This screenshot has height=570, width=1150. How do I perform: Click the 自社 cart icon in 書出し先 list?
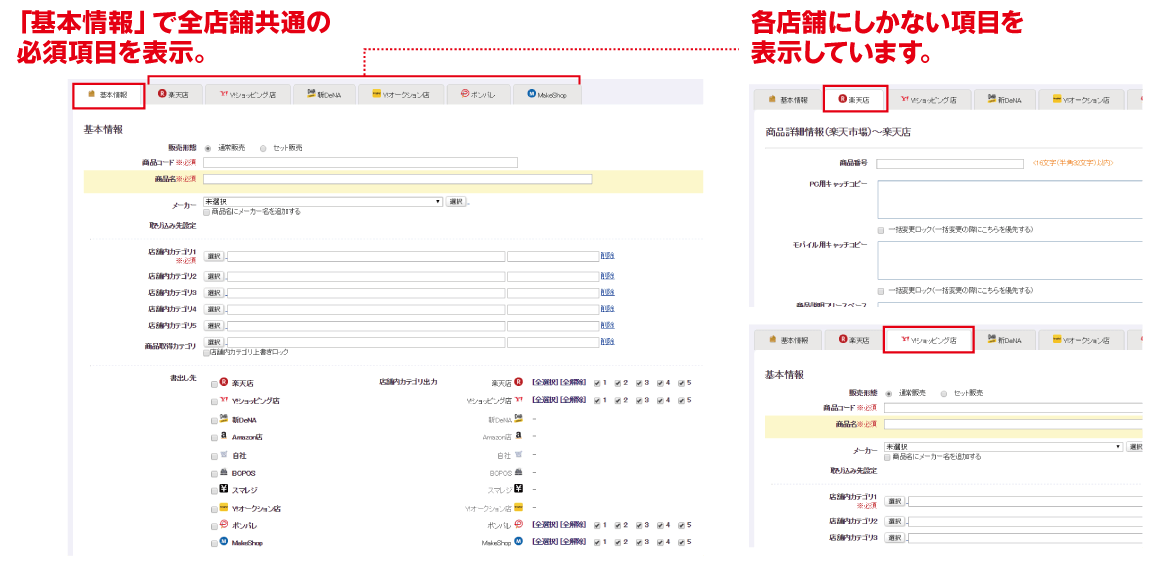click(224, 455)
